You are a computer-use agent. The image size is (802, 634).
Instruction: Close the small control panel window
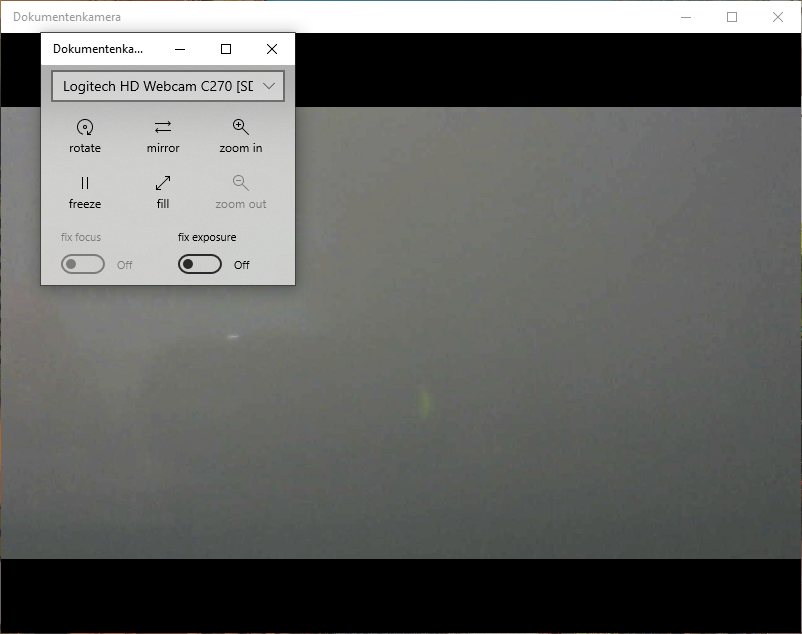(x=272, y=49)
